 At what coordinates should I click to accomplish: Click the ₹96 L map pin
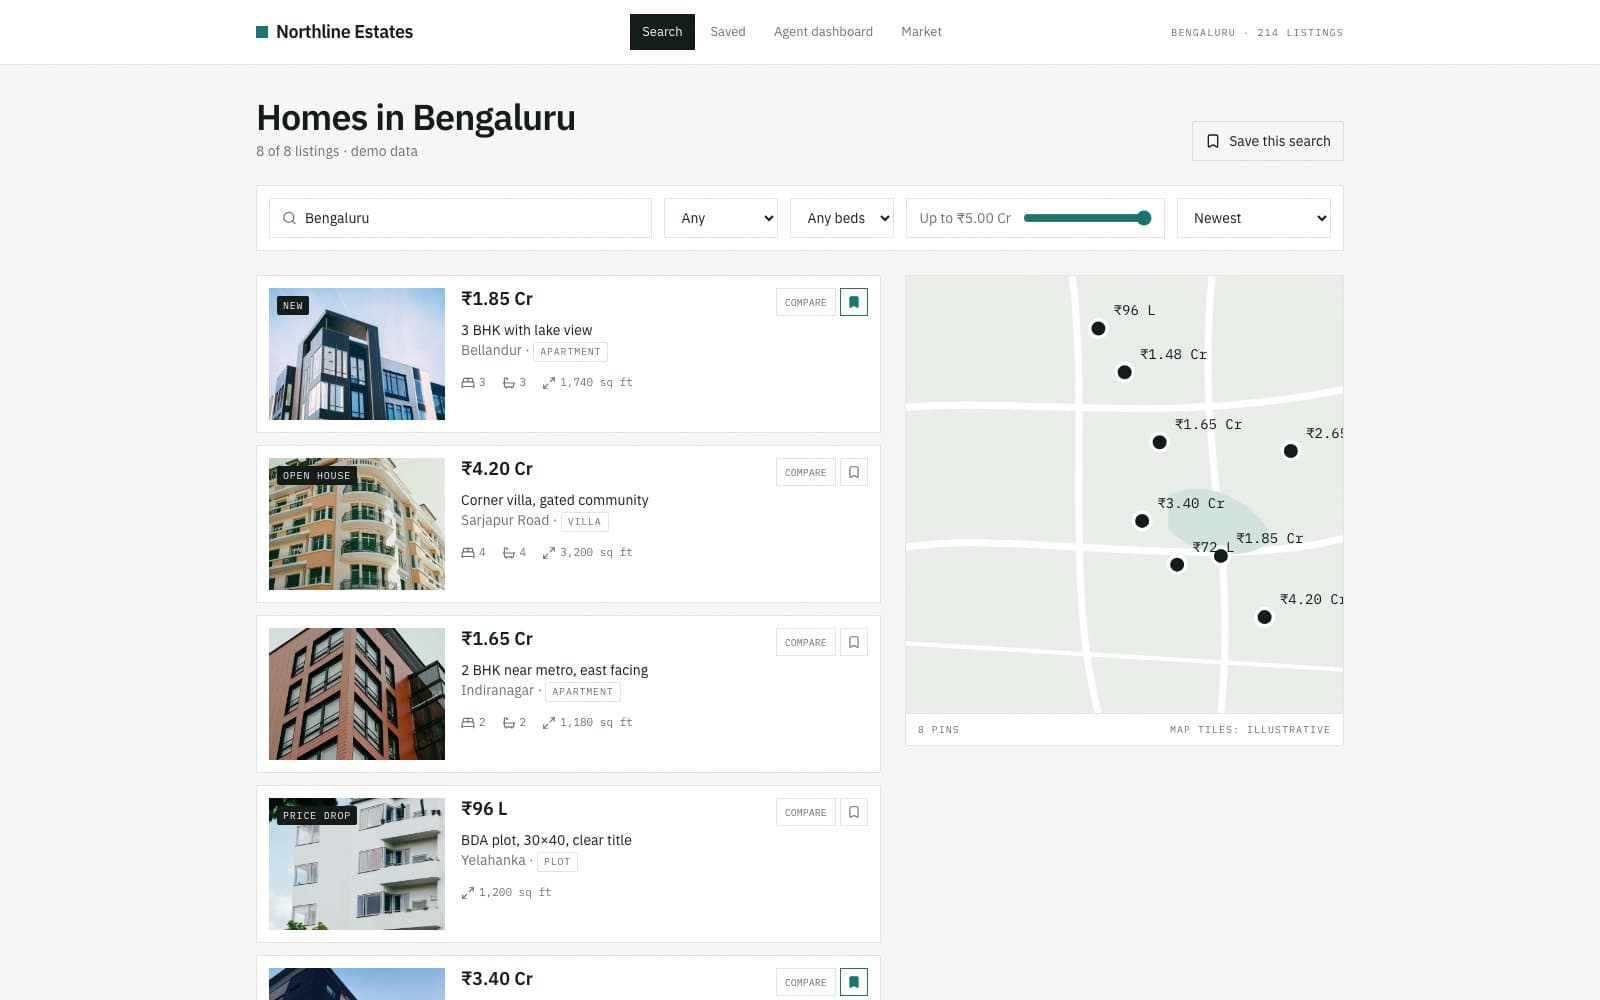point(1098,328)
